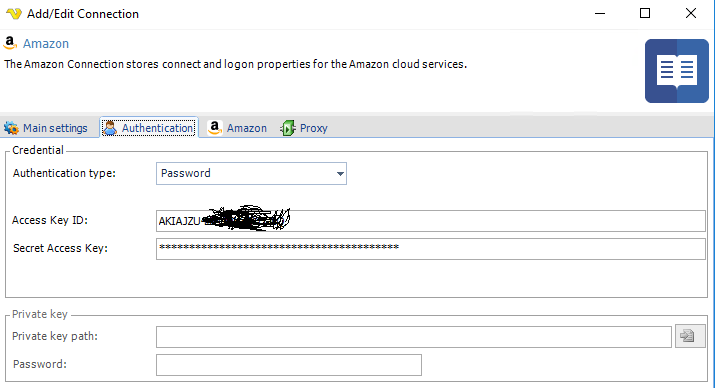Switch to the Main settings tab
This screenshot has width=715, height=388.
[x=46, y=128]
